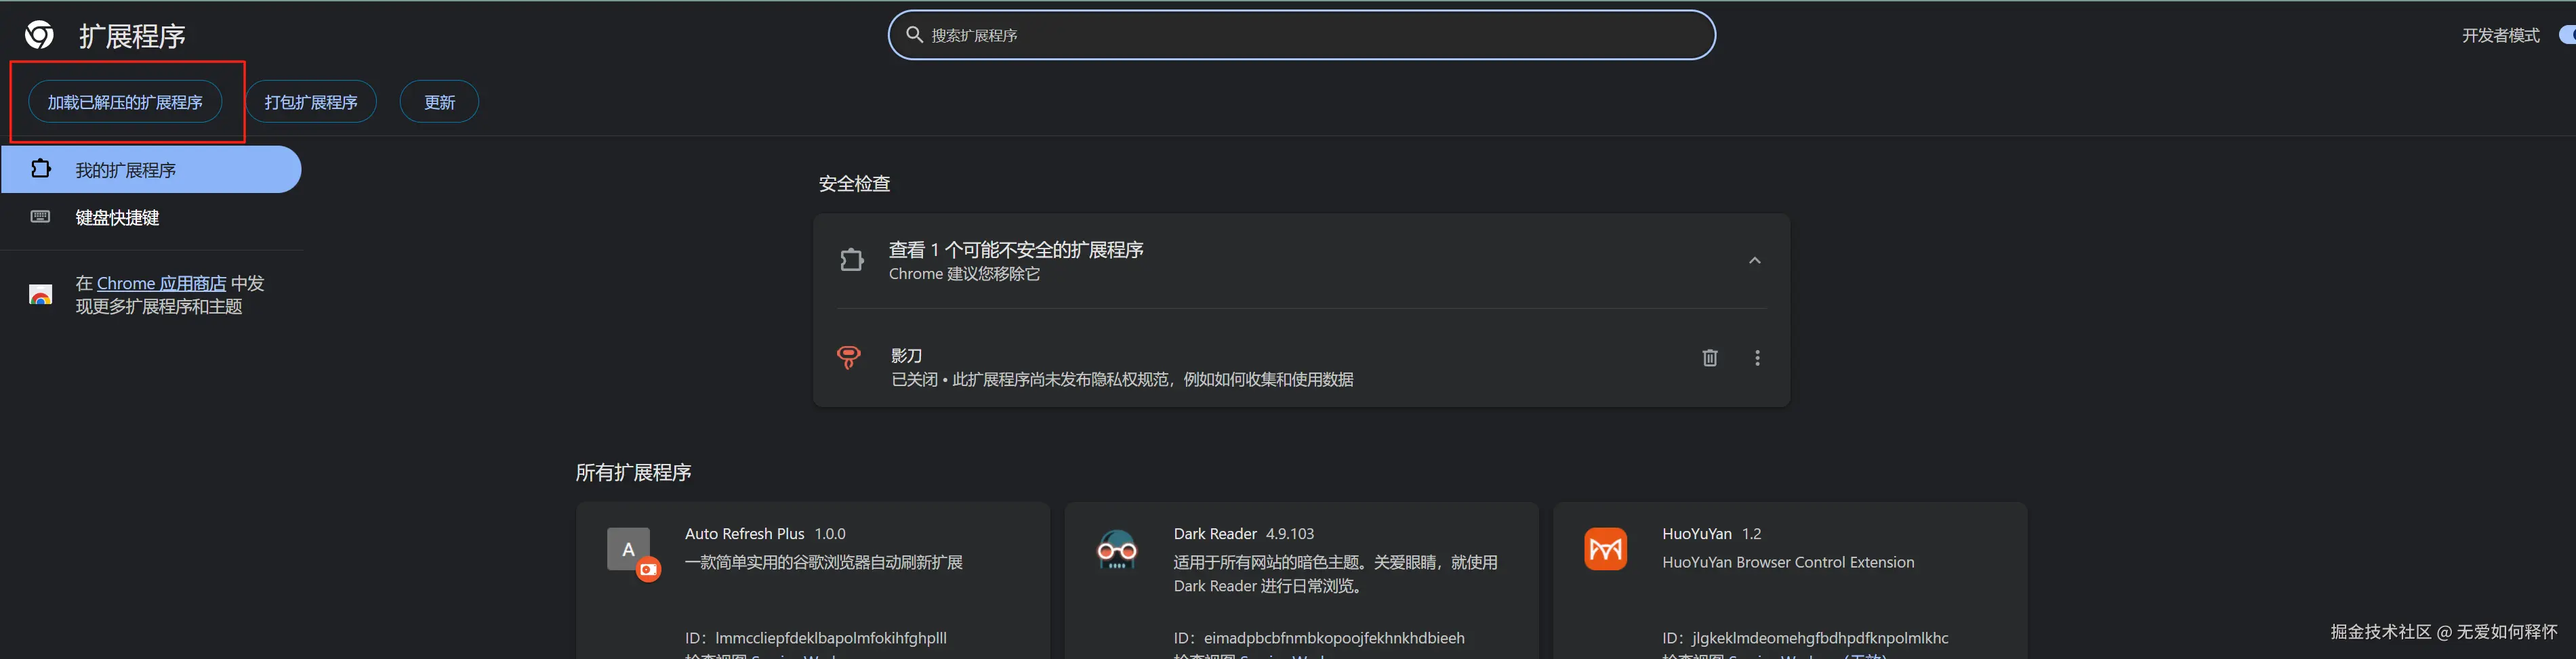Click HuoYuYan extension name
This screenshot has width=2576, height=659.
coord(1697,534)
